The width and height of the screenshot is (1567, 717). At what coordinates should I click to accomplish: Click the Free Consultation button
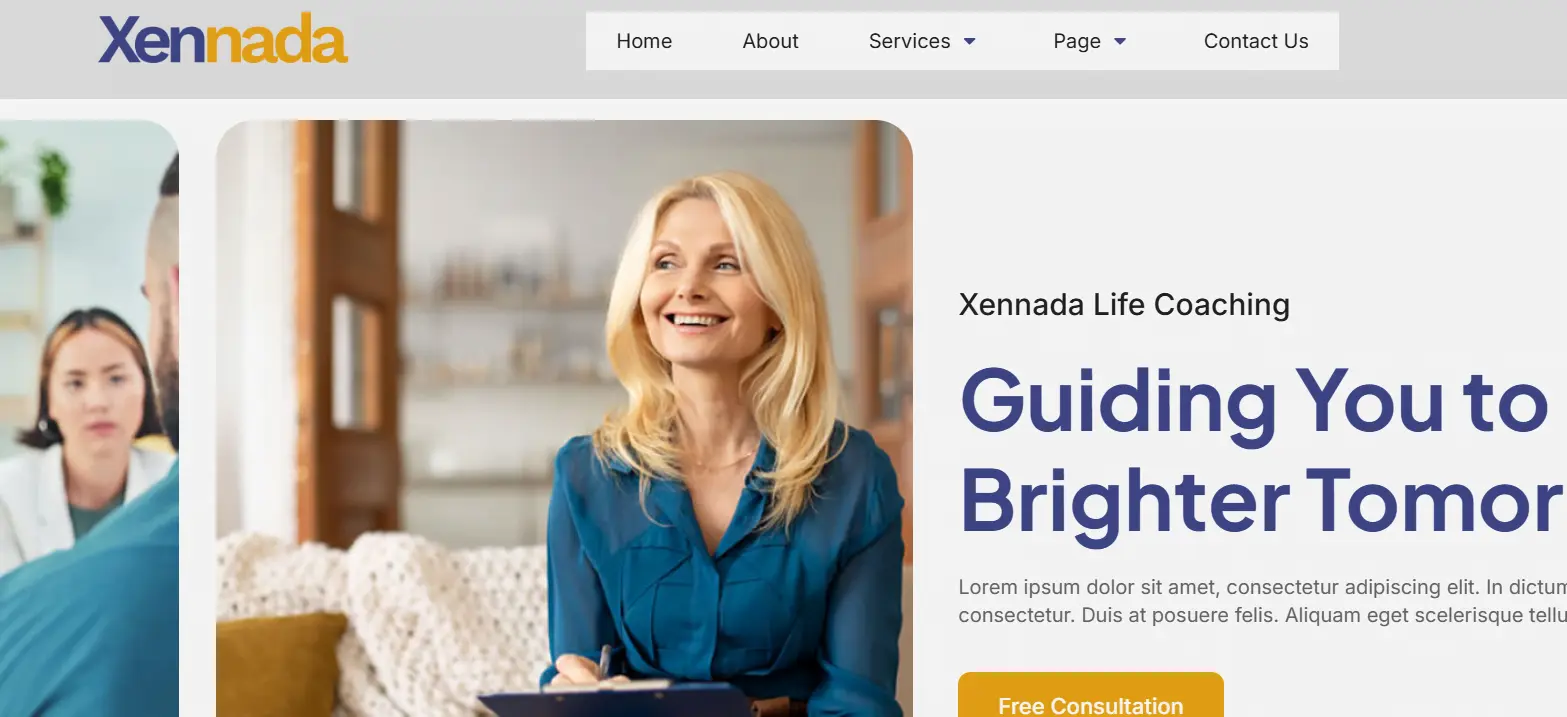click(x=1091, y=695)
